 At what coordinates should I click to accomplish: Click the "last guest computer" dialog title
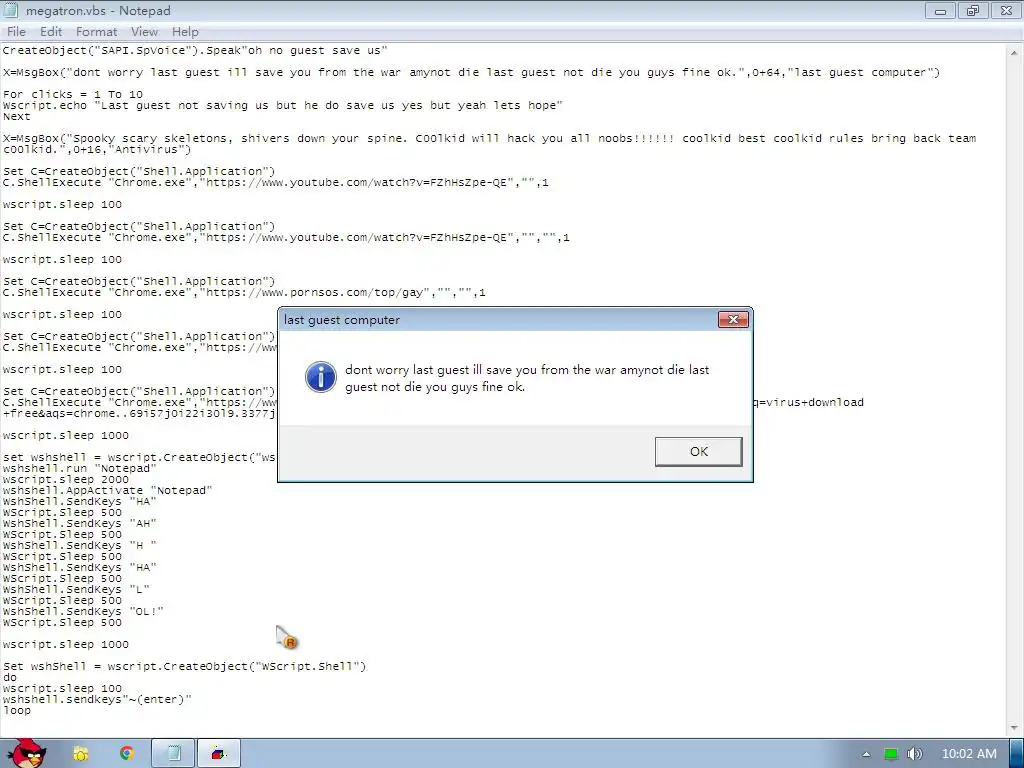342,320
